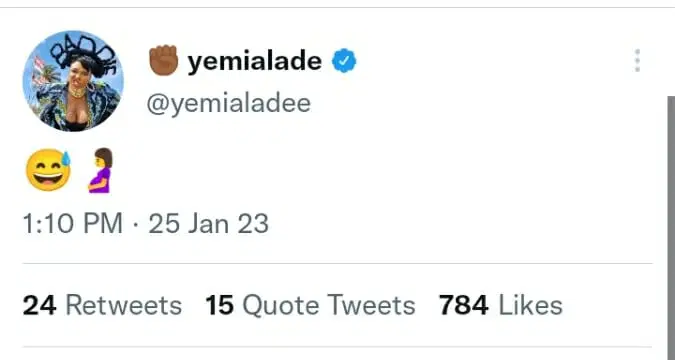Screen dimensions: 675x360
Task: Open yemialade's circular profile picture
Action: coord(73,81)
